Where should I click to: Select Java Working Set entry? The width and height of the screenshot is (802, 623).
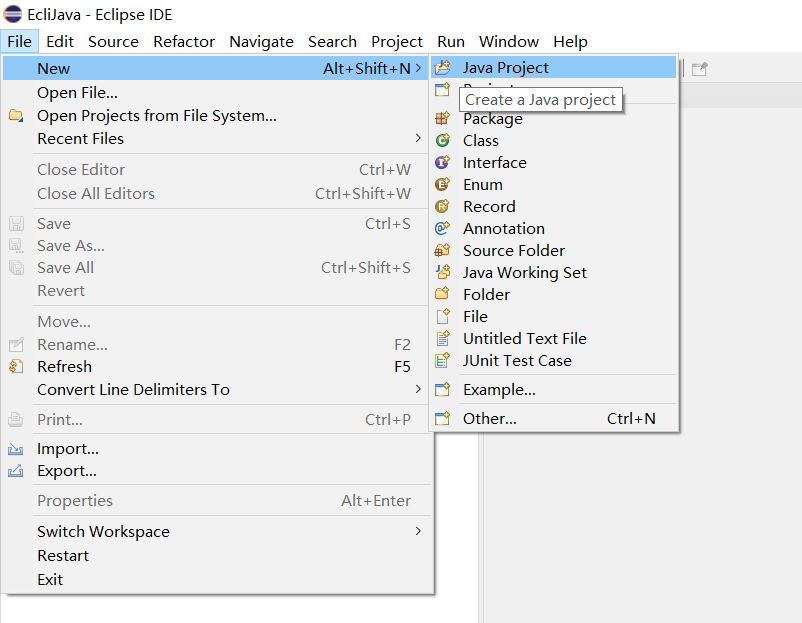click(x=553, y=272)
